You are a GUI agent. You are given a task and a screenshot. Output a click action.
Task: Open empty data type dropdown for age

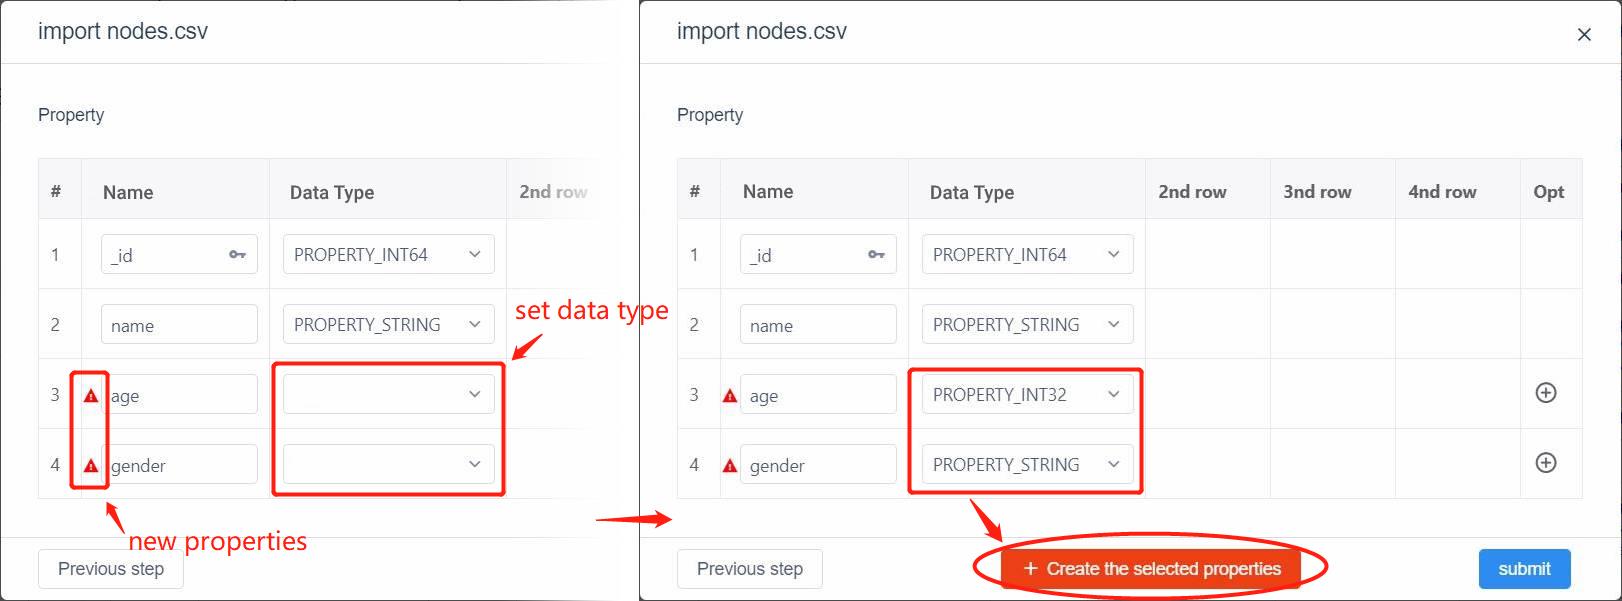pos(389,394)
